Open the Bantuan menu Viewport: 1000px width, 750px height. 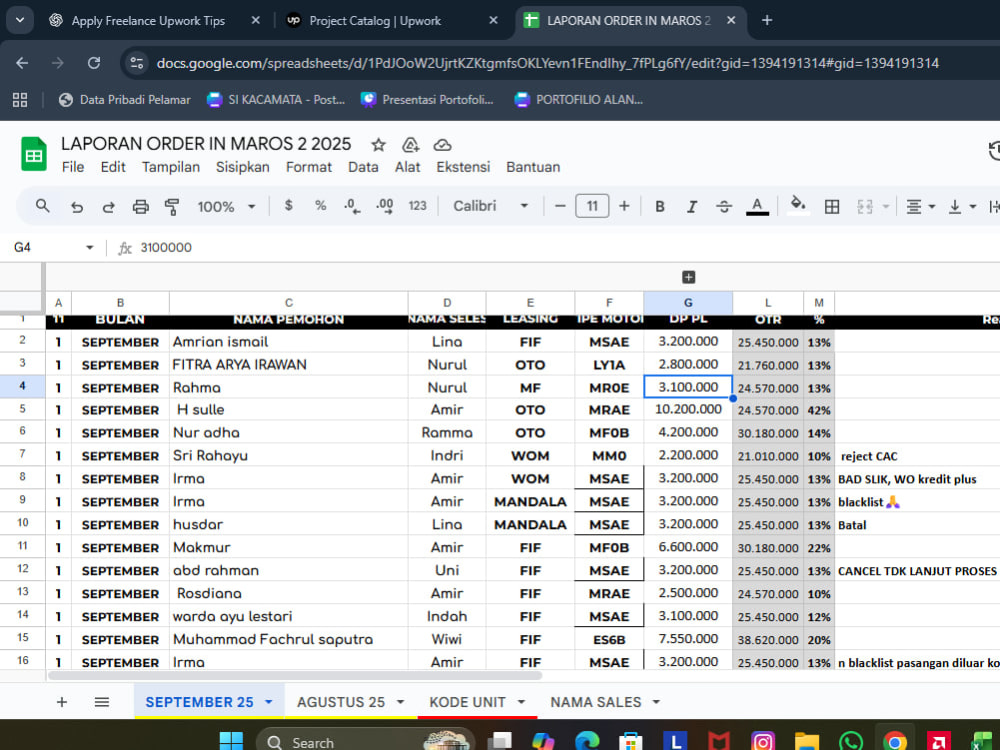(533, 167)
